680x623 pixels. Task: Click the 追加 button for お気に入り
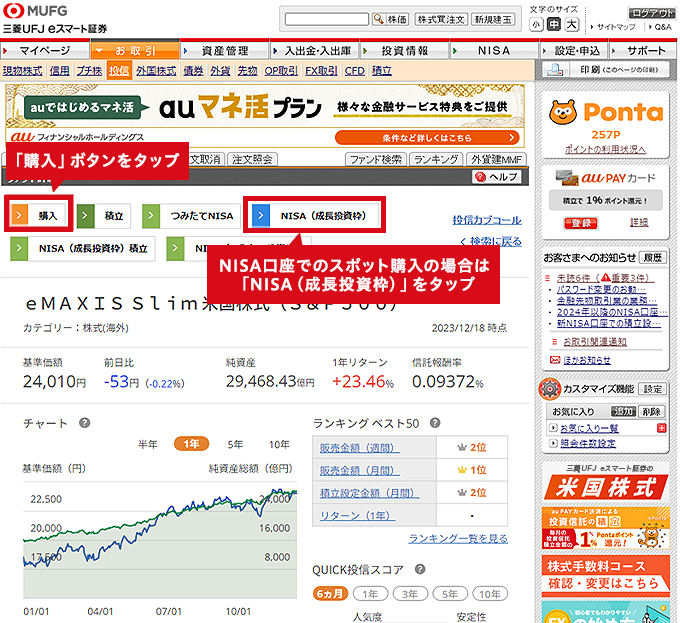(x=623, y=411)
